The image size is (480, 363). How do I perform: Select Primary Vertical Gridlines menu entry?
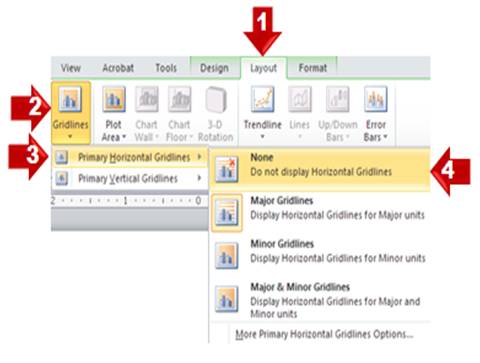coord(130,178)
